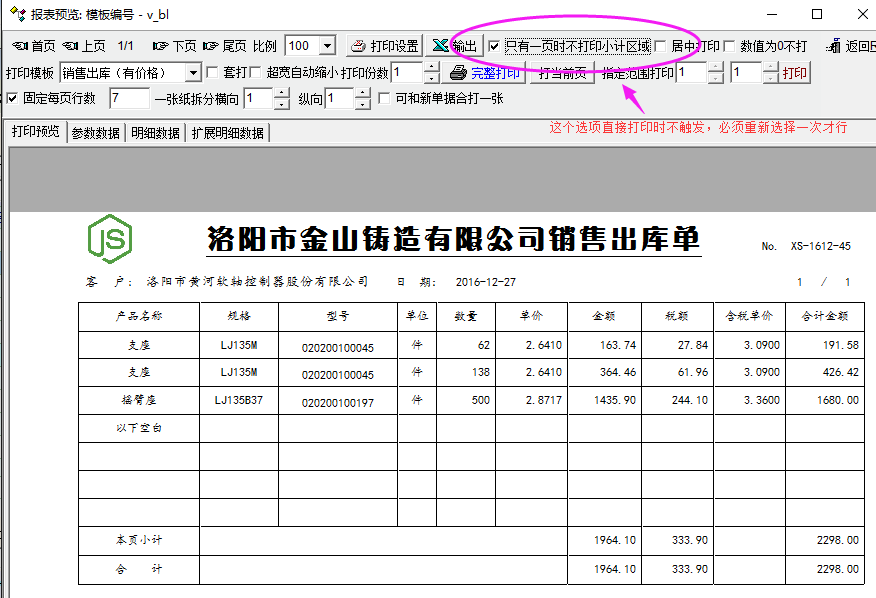Click 打当前页 button

(563, 73)
